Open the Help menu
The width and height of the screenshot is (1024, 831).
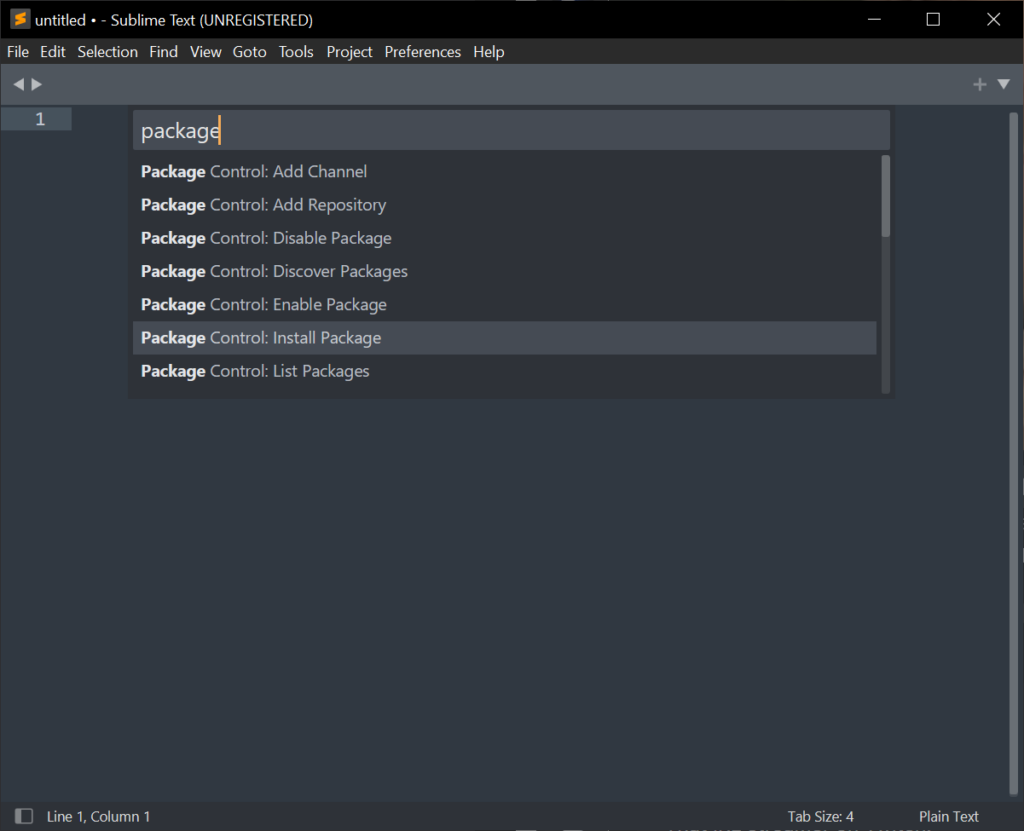coord(488,52)
